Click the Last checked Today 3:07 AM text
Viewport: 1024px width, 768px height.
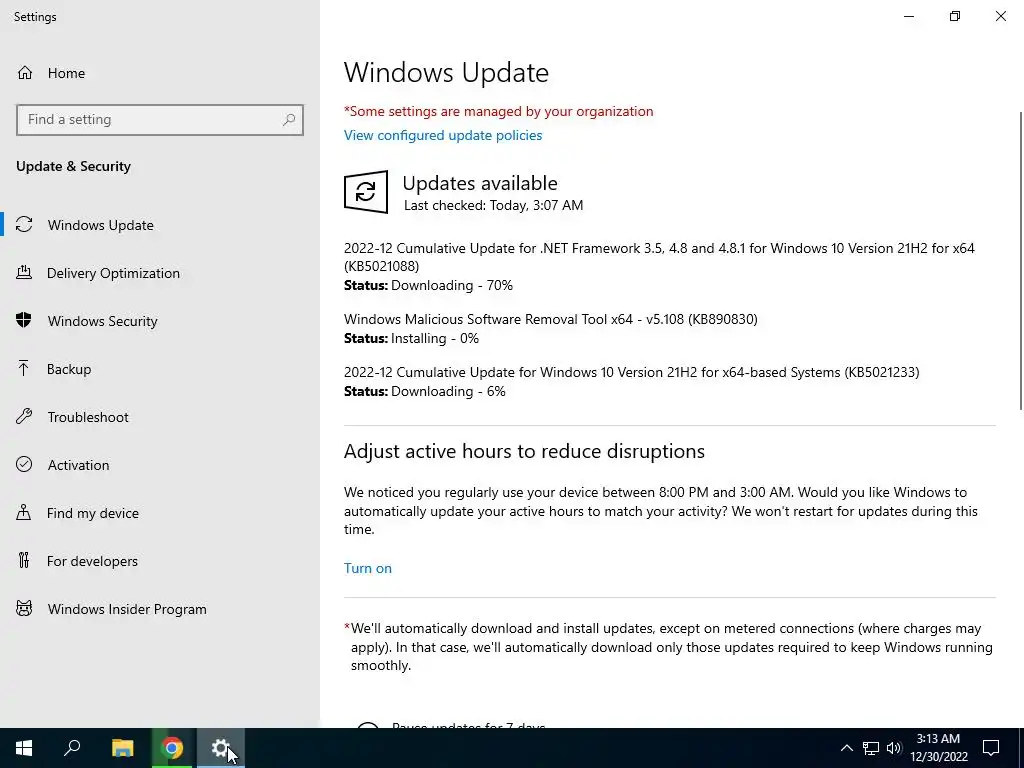pos(493,205)
